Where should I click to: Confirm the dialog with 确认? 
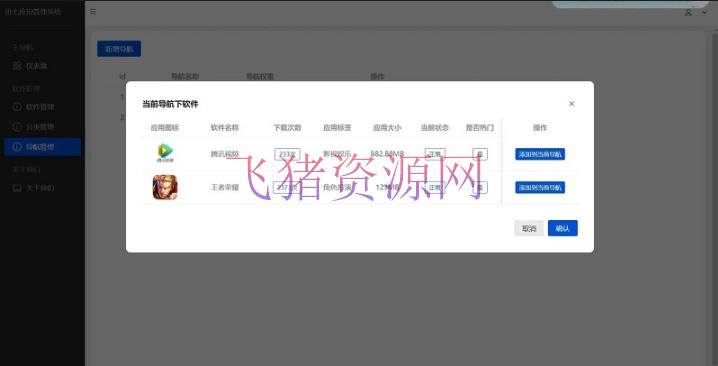(563, 228)
